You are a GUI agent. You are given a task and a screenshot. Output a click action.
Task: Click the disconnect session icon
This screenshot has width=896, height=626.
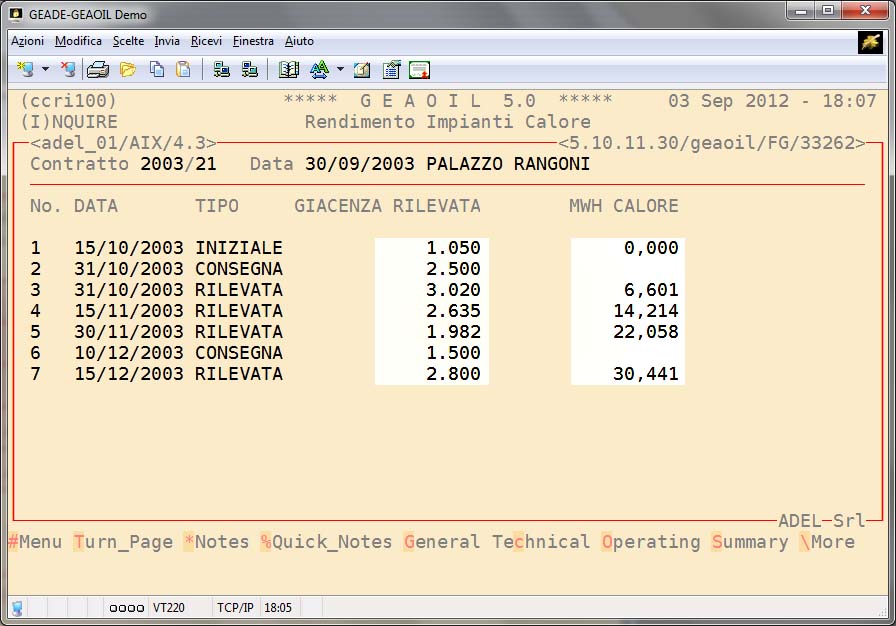tap(68, 69)
